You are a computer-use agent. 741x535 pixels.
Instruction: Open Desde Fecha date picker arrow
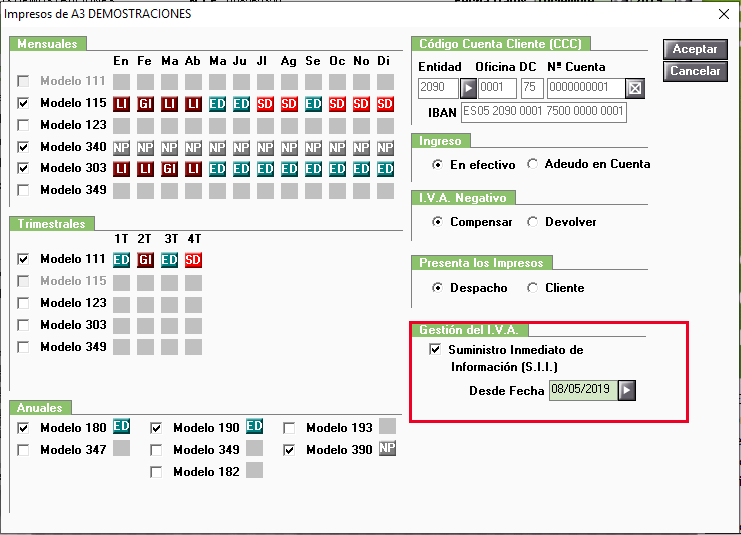tap(627, 390)
